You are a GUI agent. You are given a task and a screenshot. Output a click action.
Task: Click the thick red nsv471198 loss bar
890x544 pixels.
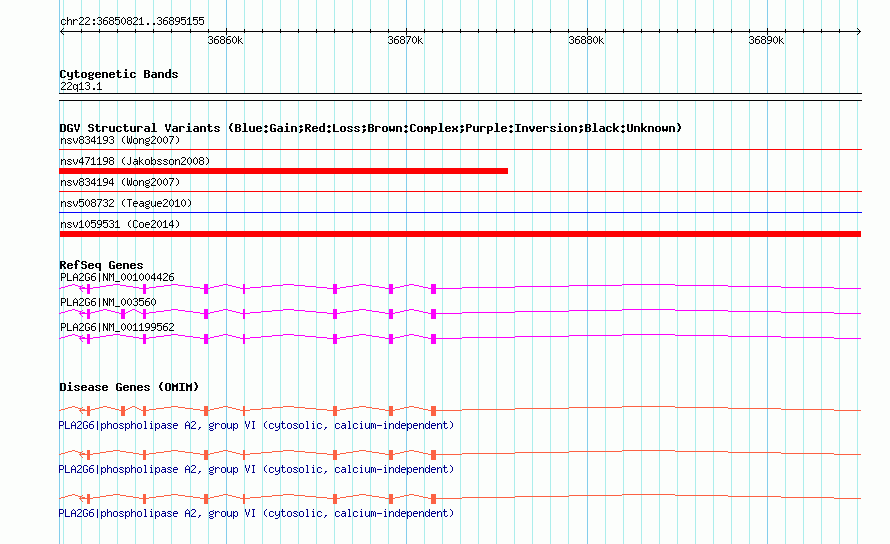[x=283, y=171]
